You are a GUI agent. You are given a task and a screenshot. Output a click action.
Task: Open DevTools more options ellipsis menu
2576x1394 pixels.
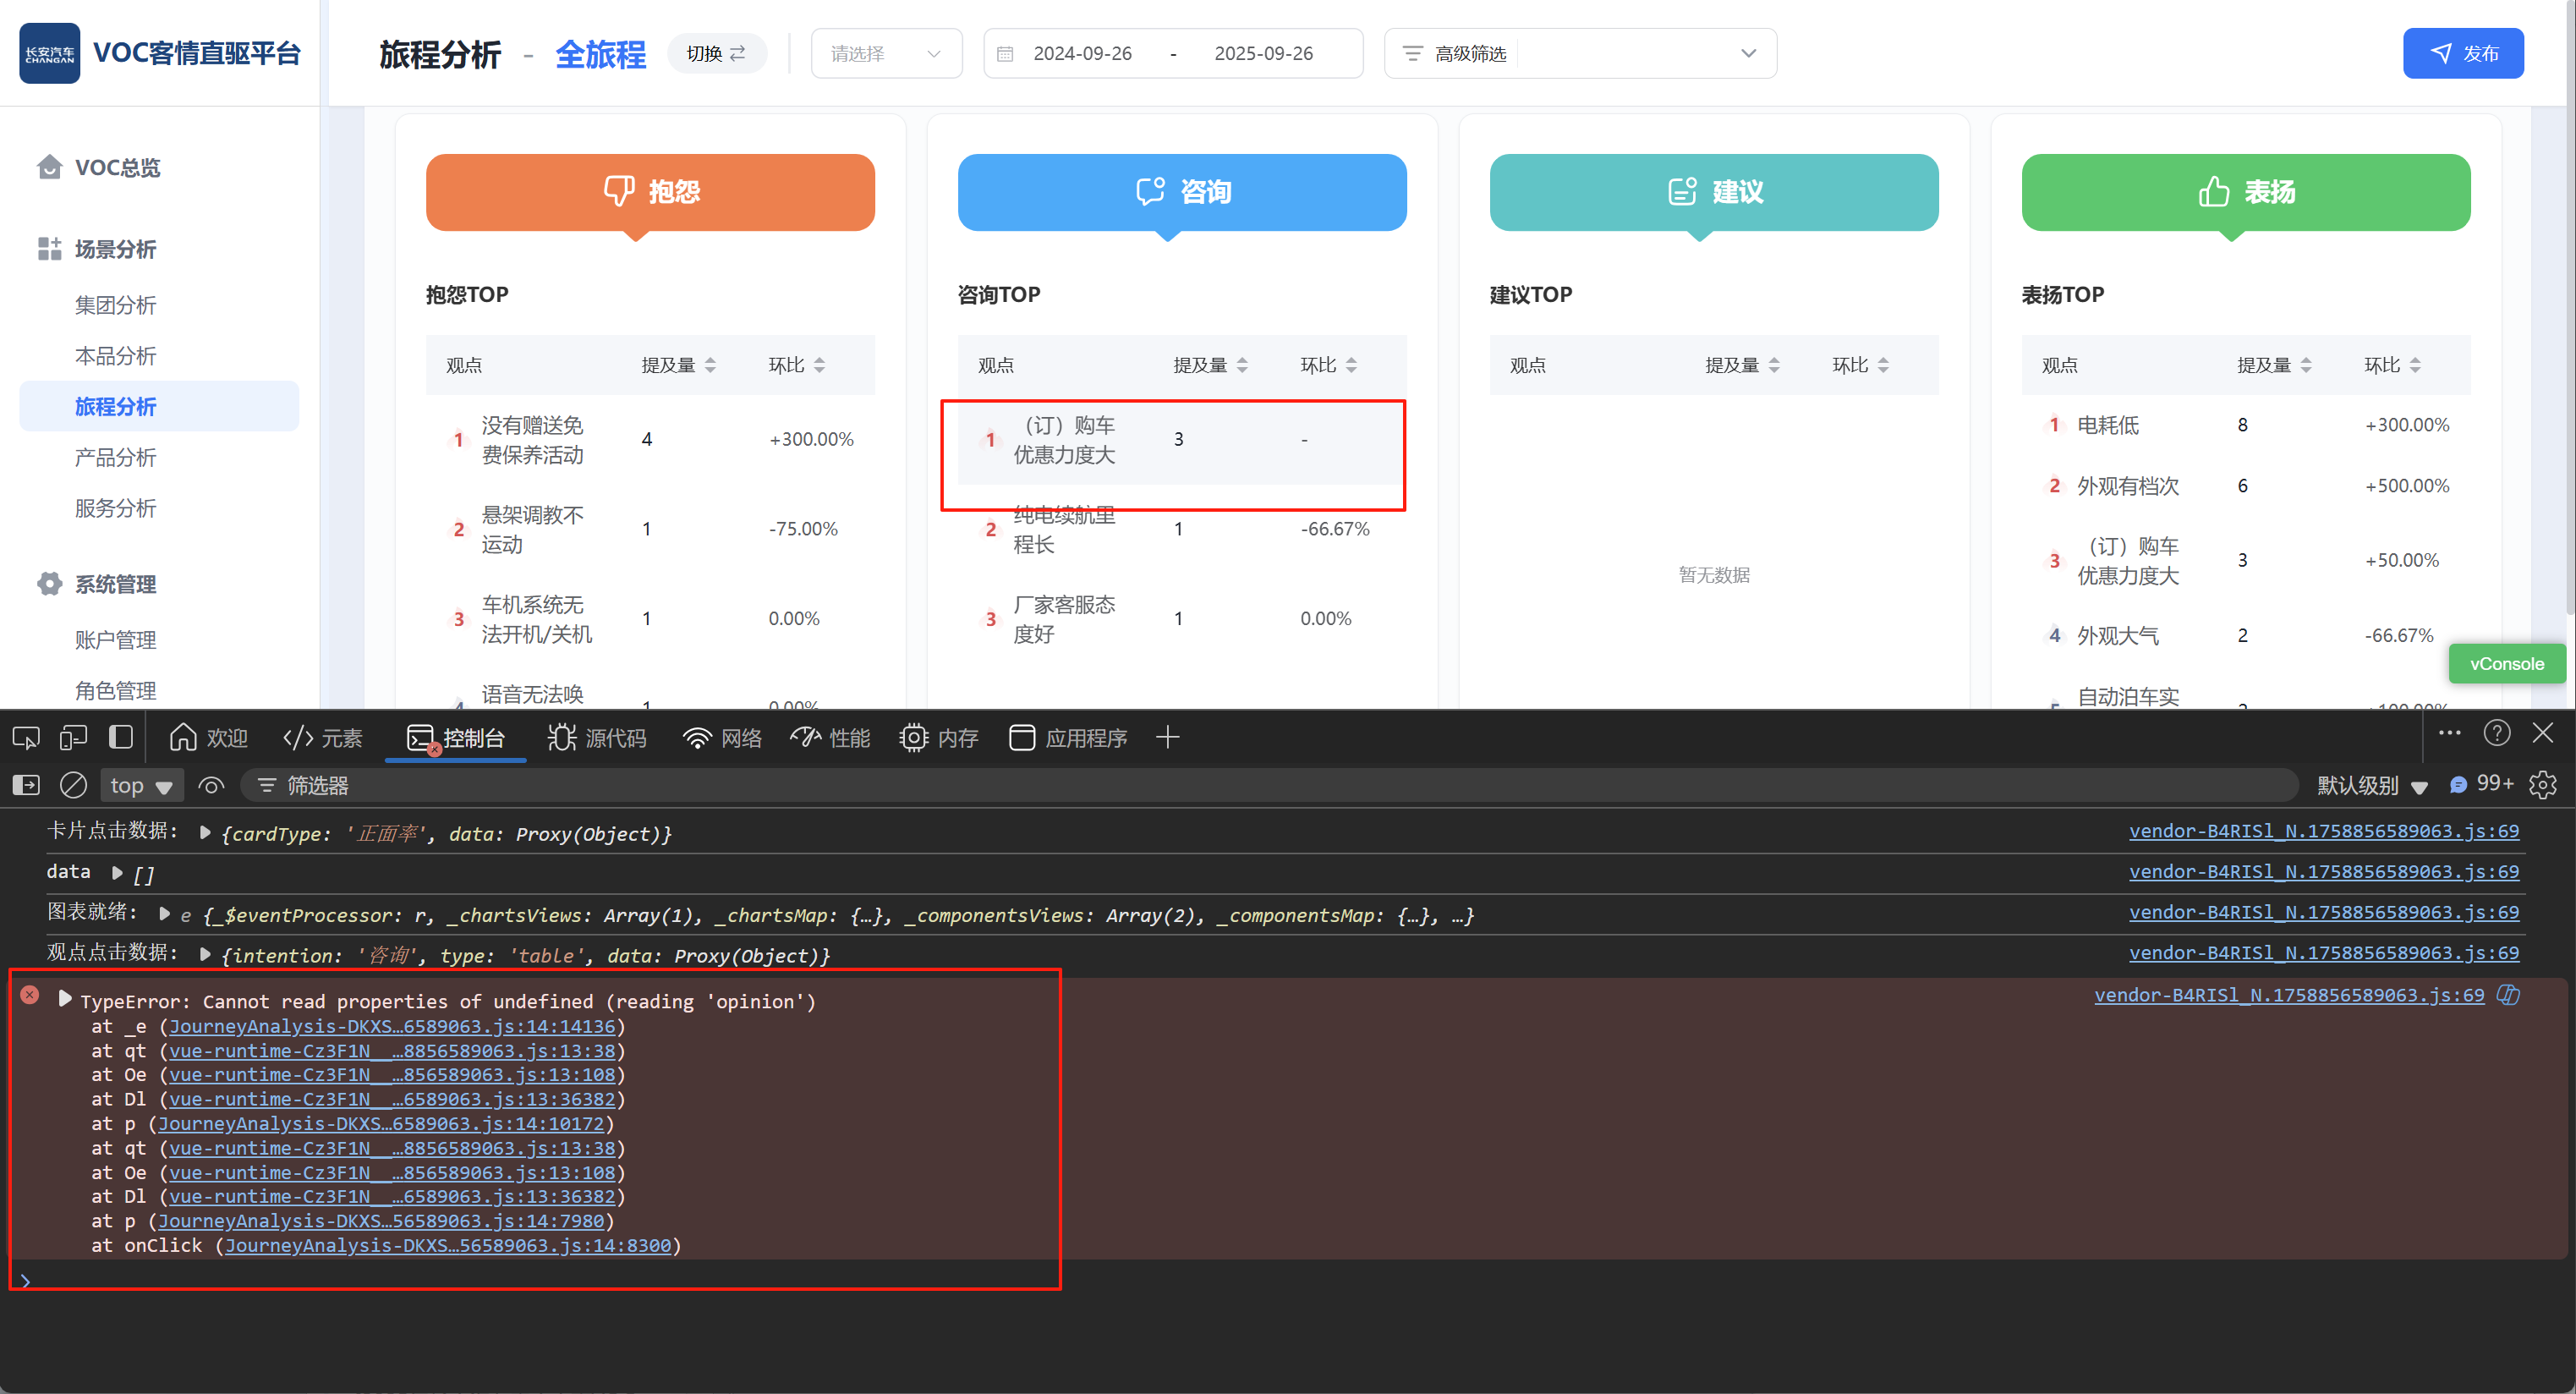2449,734
